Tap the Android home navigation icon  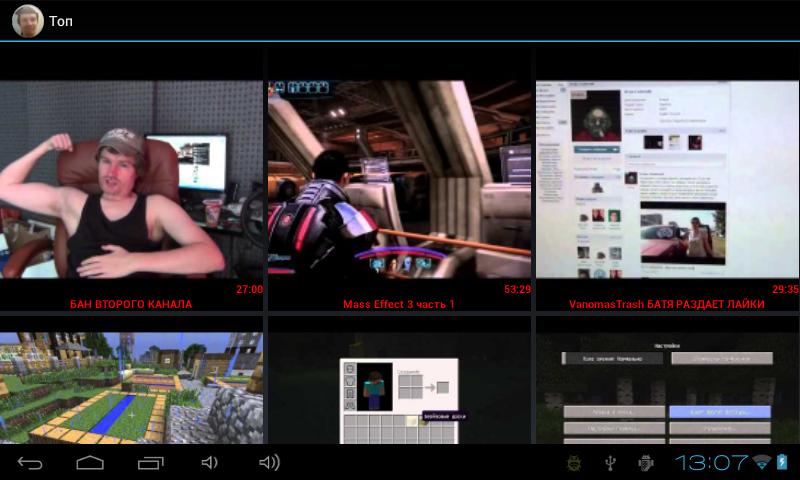90,463
